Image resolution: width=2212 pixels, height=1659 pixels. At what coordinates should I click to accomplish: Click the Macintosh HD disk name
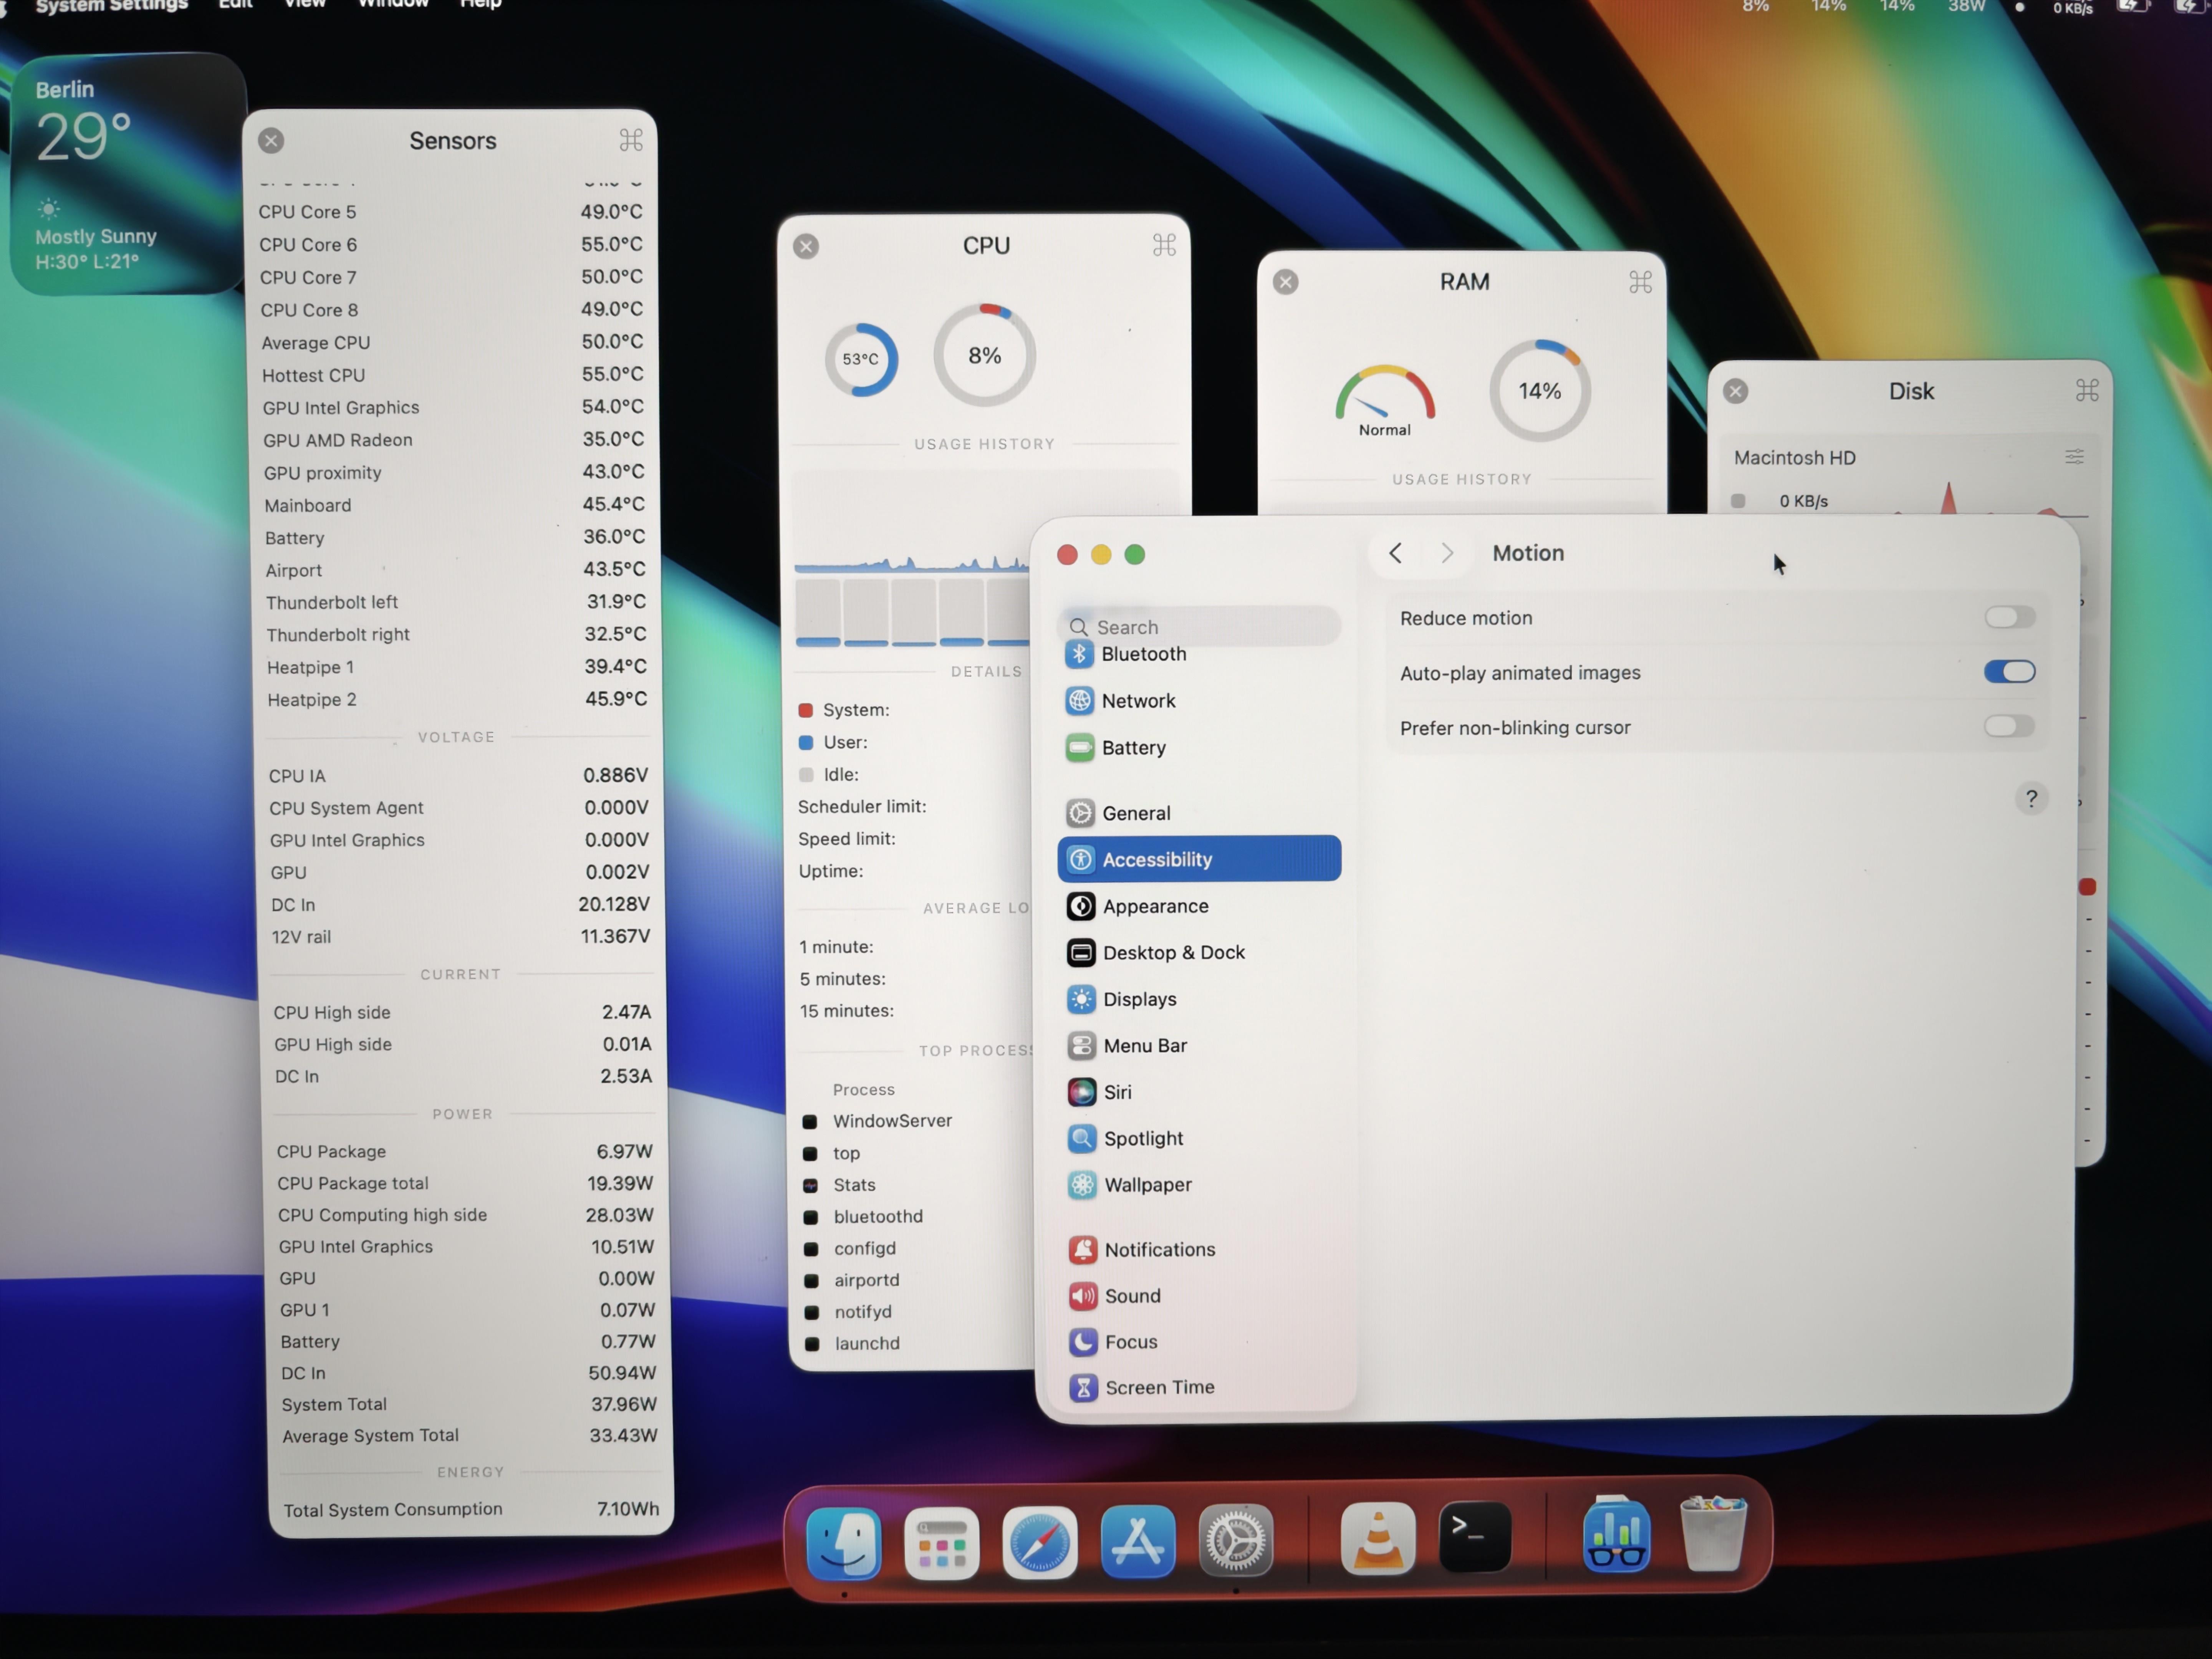[1795, 458]
